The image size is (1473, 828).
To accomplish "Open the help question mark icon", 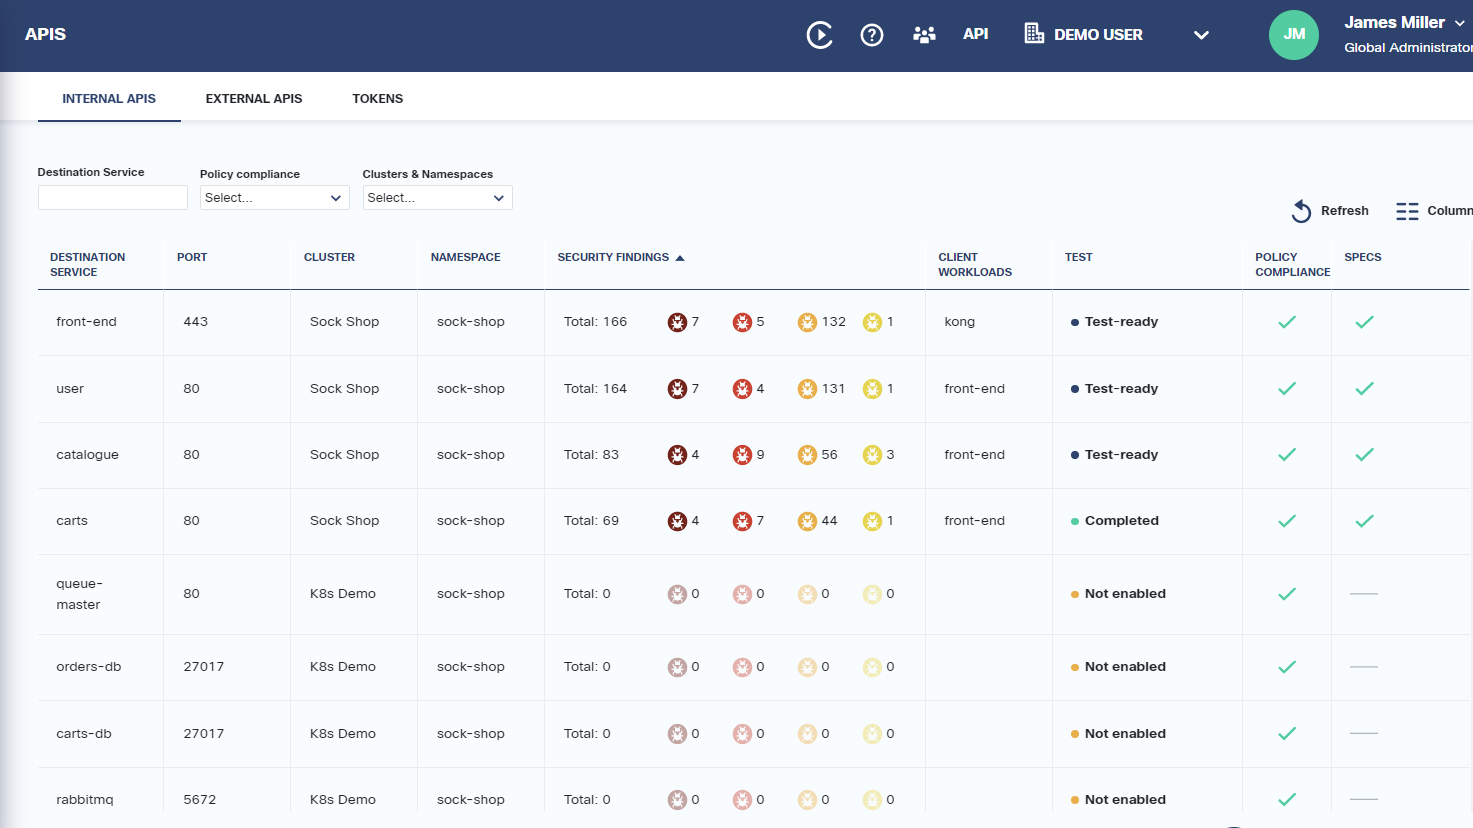I will (872, 35).
